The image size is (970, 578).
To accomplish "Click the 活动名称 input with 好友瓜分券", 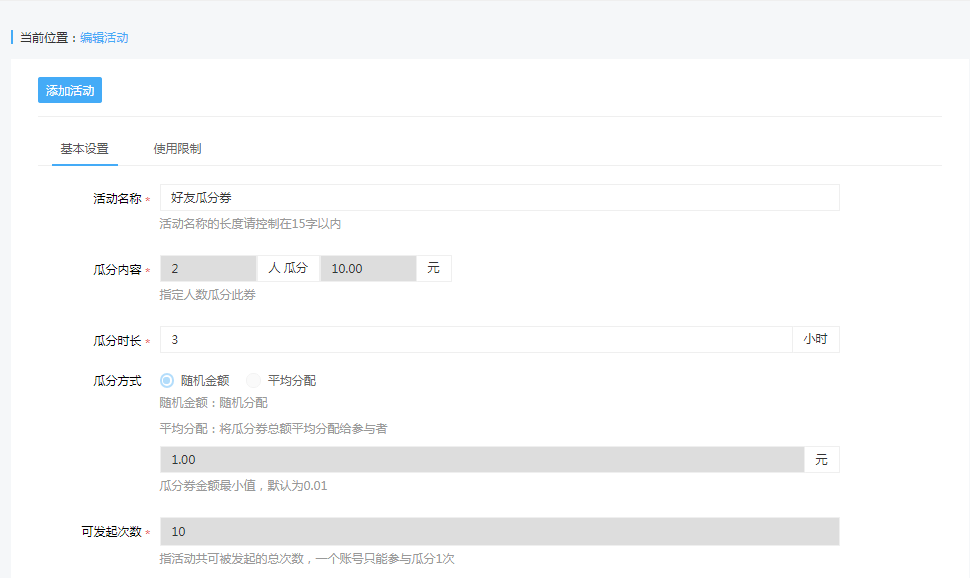I will 500,198.
